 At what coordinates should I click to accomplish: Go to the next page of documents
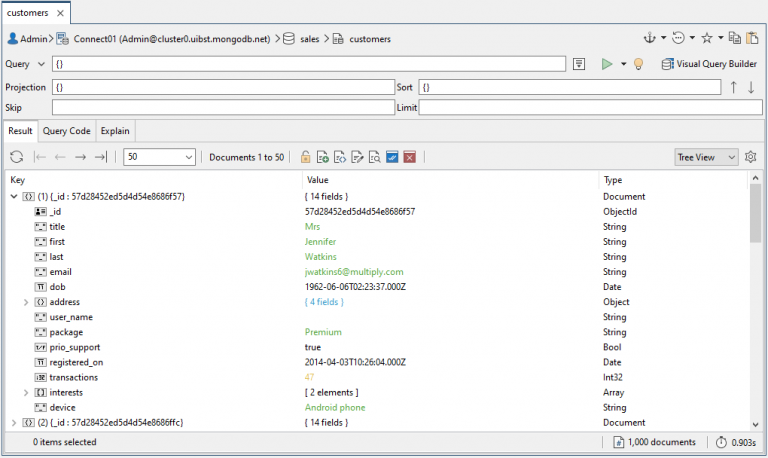[80, 157]
